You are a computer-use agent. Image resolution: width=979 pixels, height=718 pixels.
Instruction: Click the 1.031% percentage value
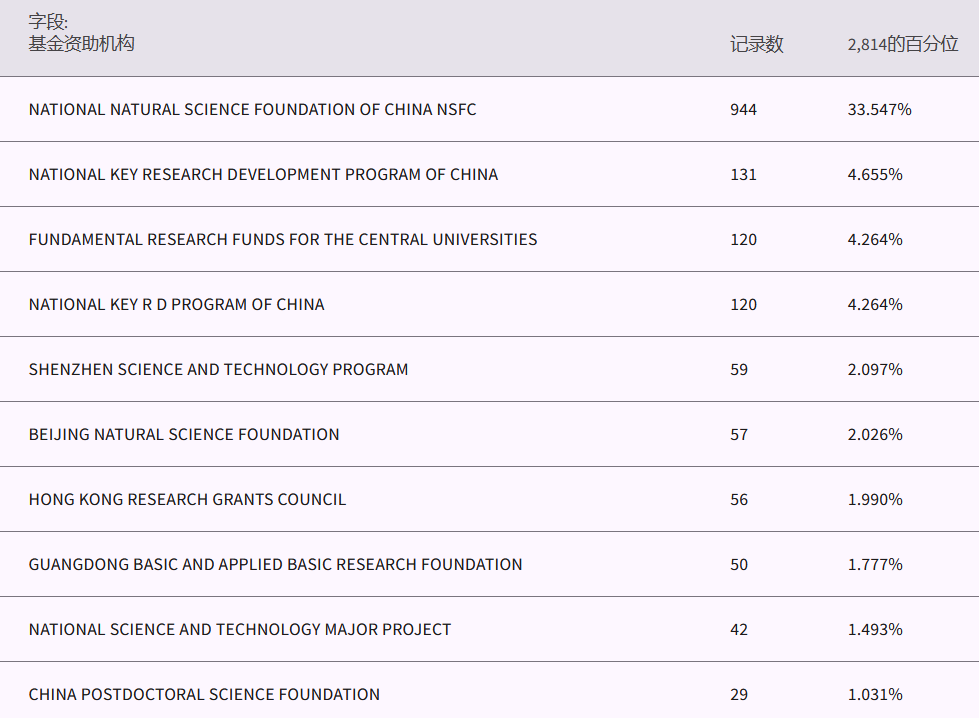click(875, 695)
